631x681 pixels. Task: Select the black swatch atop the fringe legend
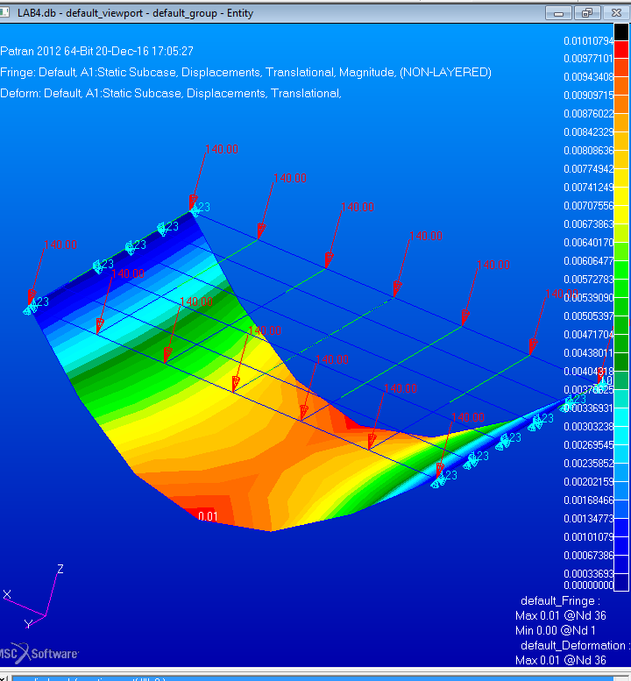pos(621,32)
